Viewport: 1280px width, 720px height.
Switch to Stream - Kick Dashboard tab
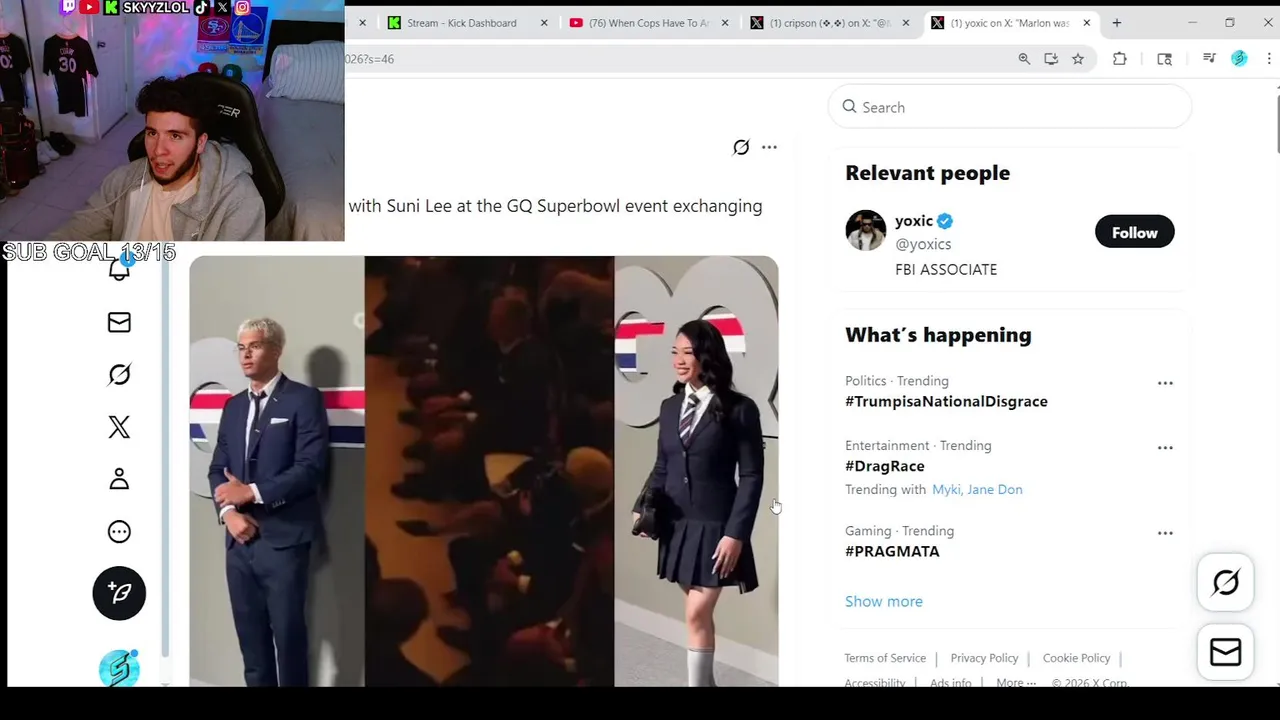462,23
